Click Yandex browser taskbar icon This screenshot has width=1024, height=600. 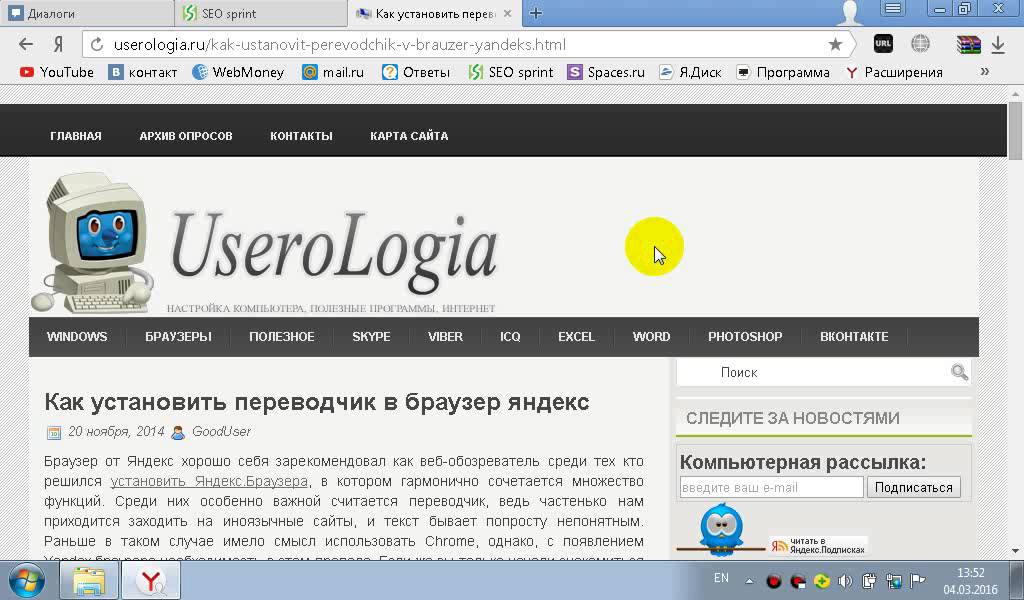coord(152,580)
